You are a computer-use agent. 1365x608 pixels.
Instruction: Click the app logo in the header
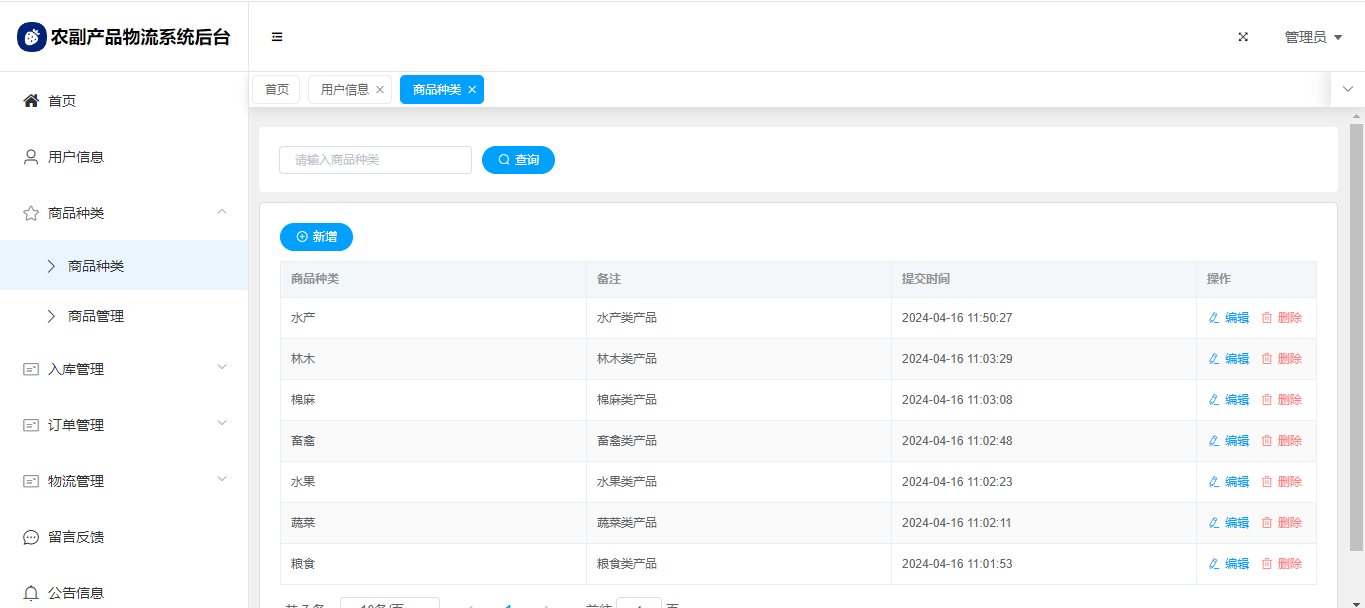32,37
